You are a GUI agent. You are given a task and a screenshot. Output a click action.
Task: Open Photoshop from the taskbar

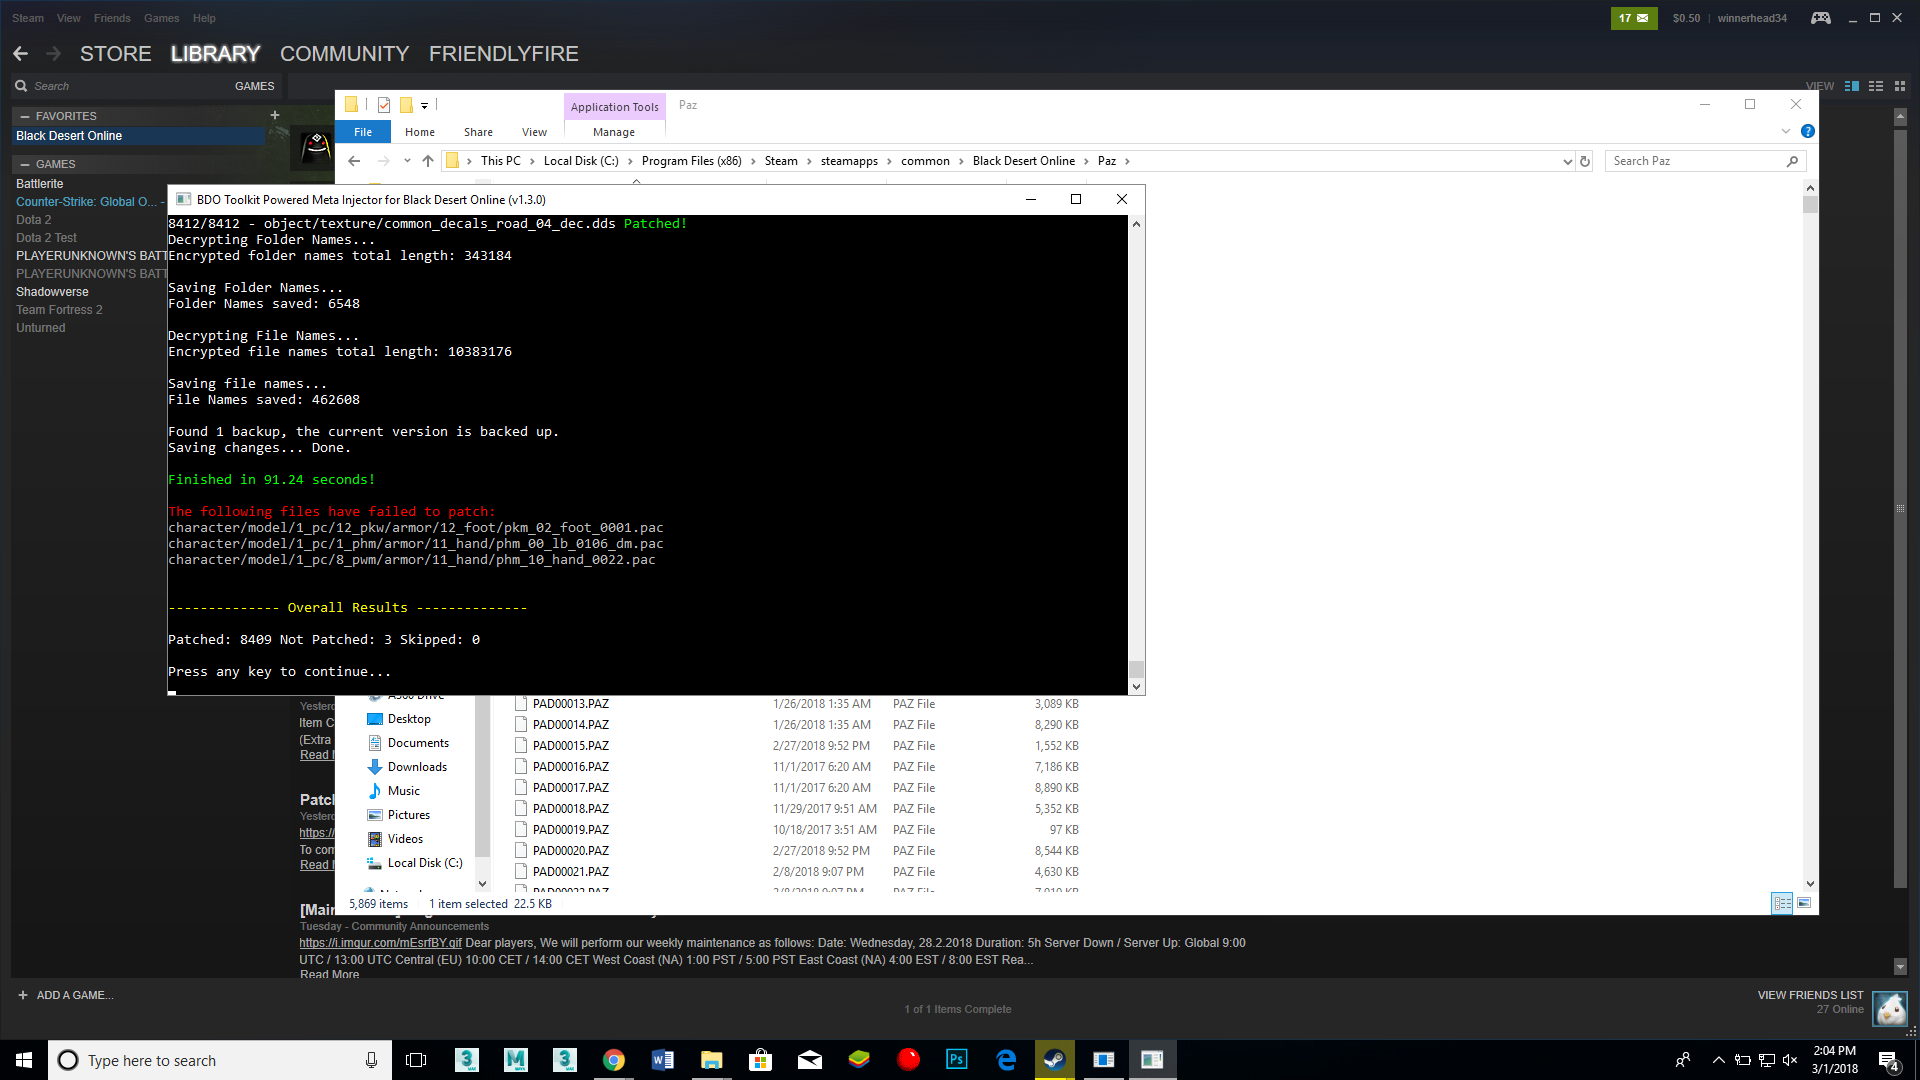pos(957,1059)
